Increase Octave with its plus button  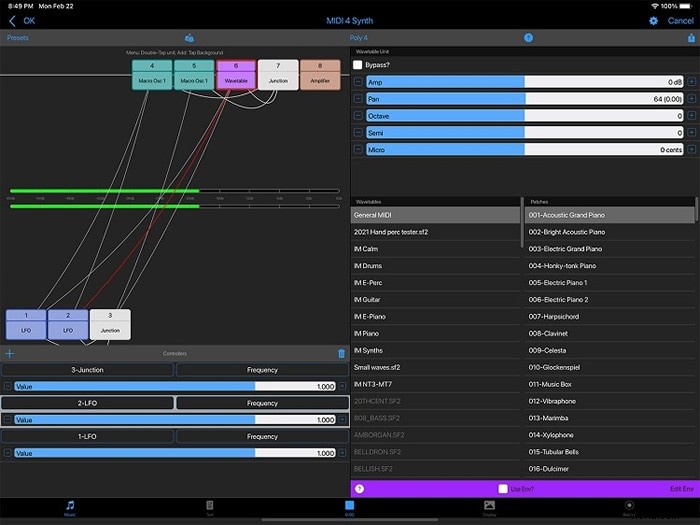(692, 116)
